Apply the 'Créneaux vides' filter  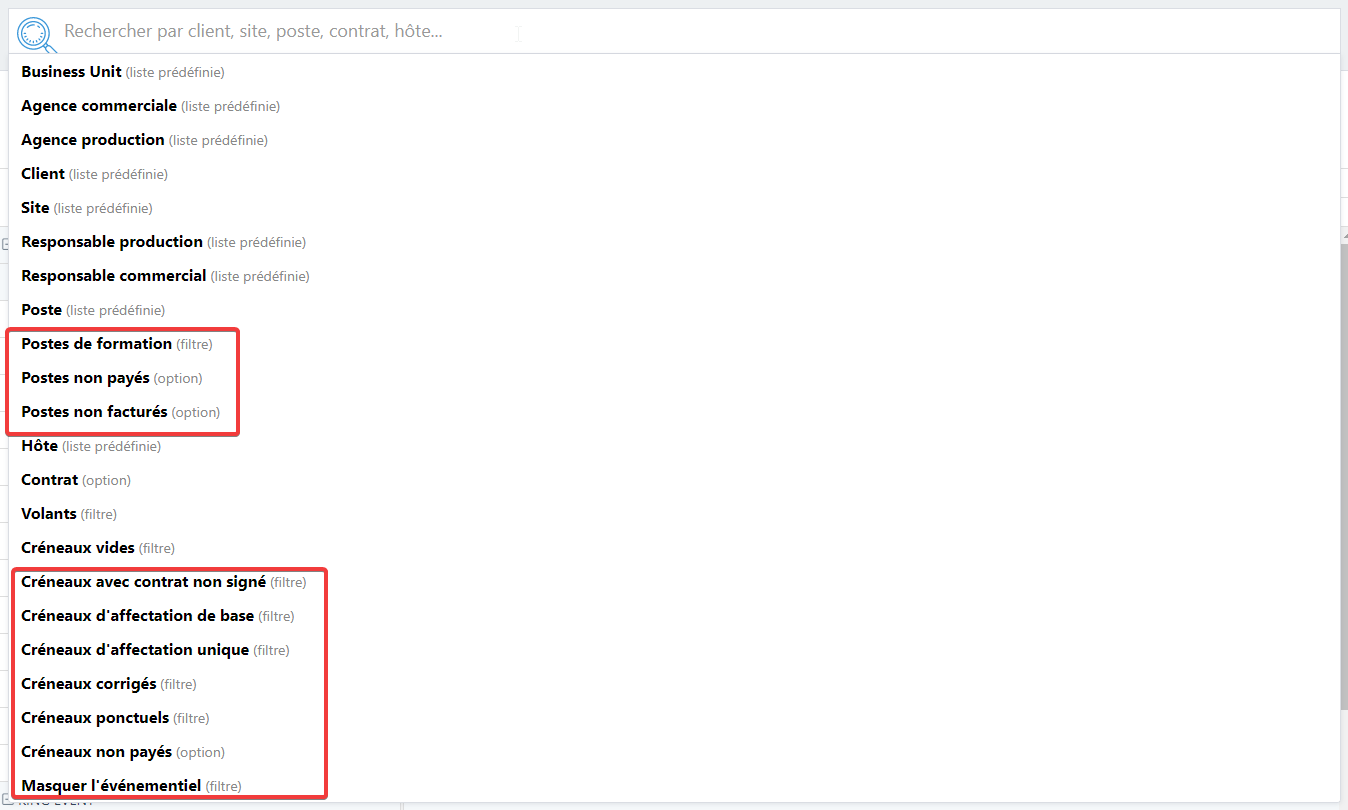(78, 548)
